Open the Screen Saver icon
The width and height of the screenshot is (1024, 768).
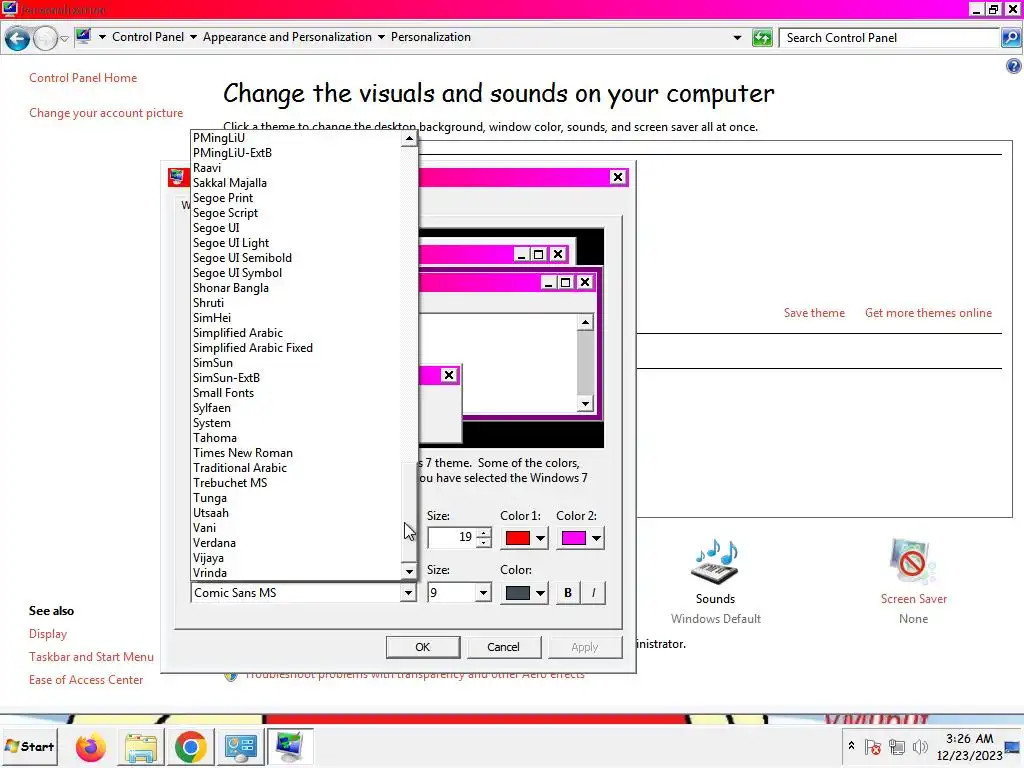point(912,562)
